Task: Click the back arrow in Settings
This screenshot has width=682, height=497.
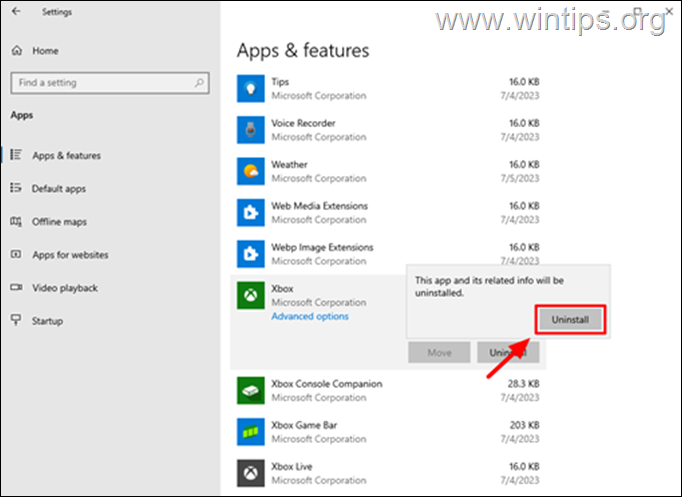Action: [x=16, y=12]
